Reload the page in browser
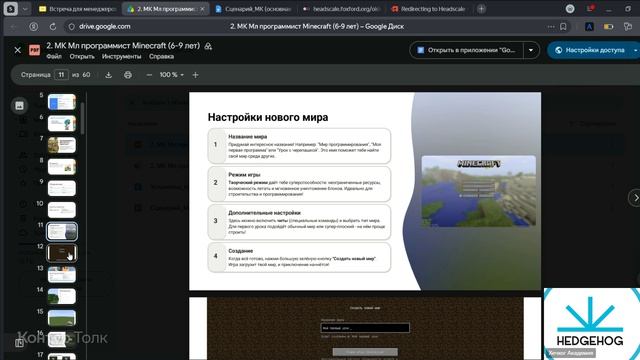The width and height of the screenshot is (640, 360). pos(53,27)
